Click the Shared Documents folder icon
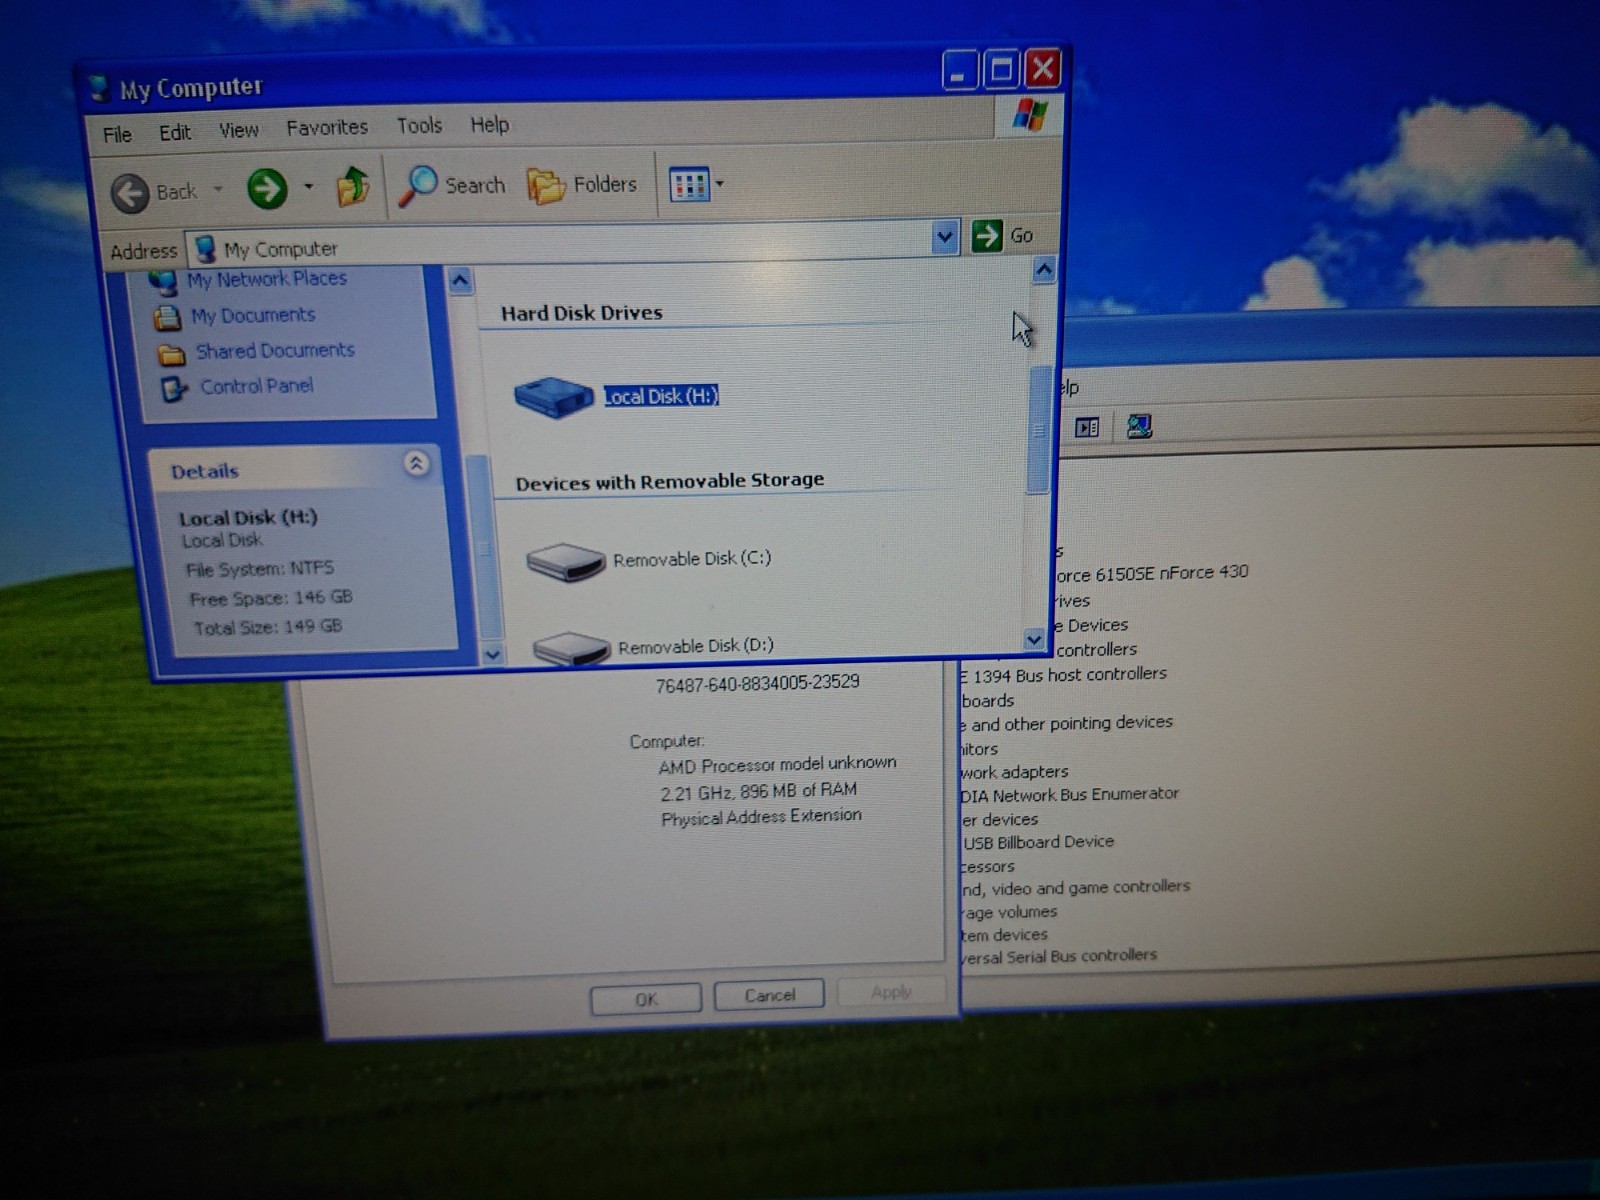The width and height of the screenshot is (1600, 1200). click(171, 355)
